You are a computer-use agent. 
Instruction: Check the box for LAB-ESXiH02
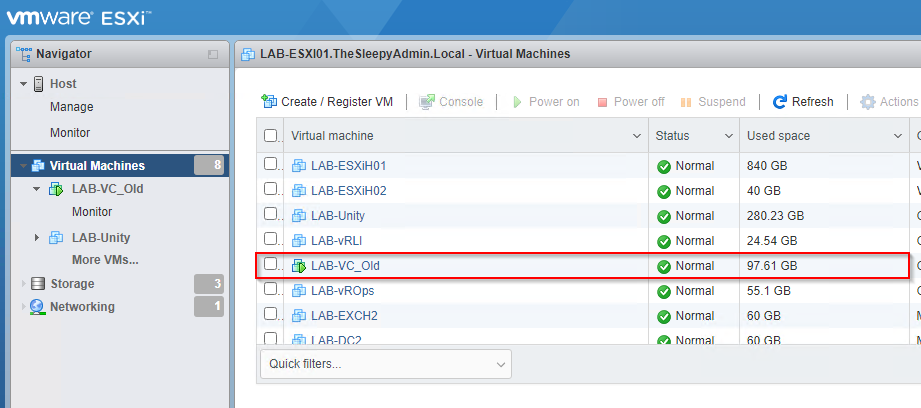(x=270, y=189)
